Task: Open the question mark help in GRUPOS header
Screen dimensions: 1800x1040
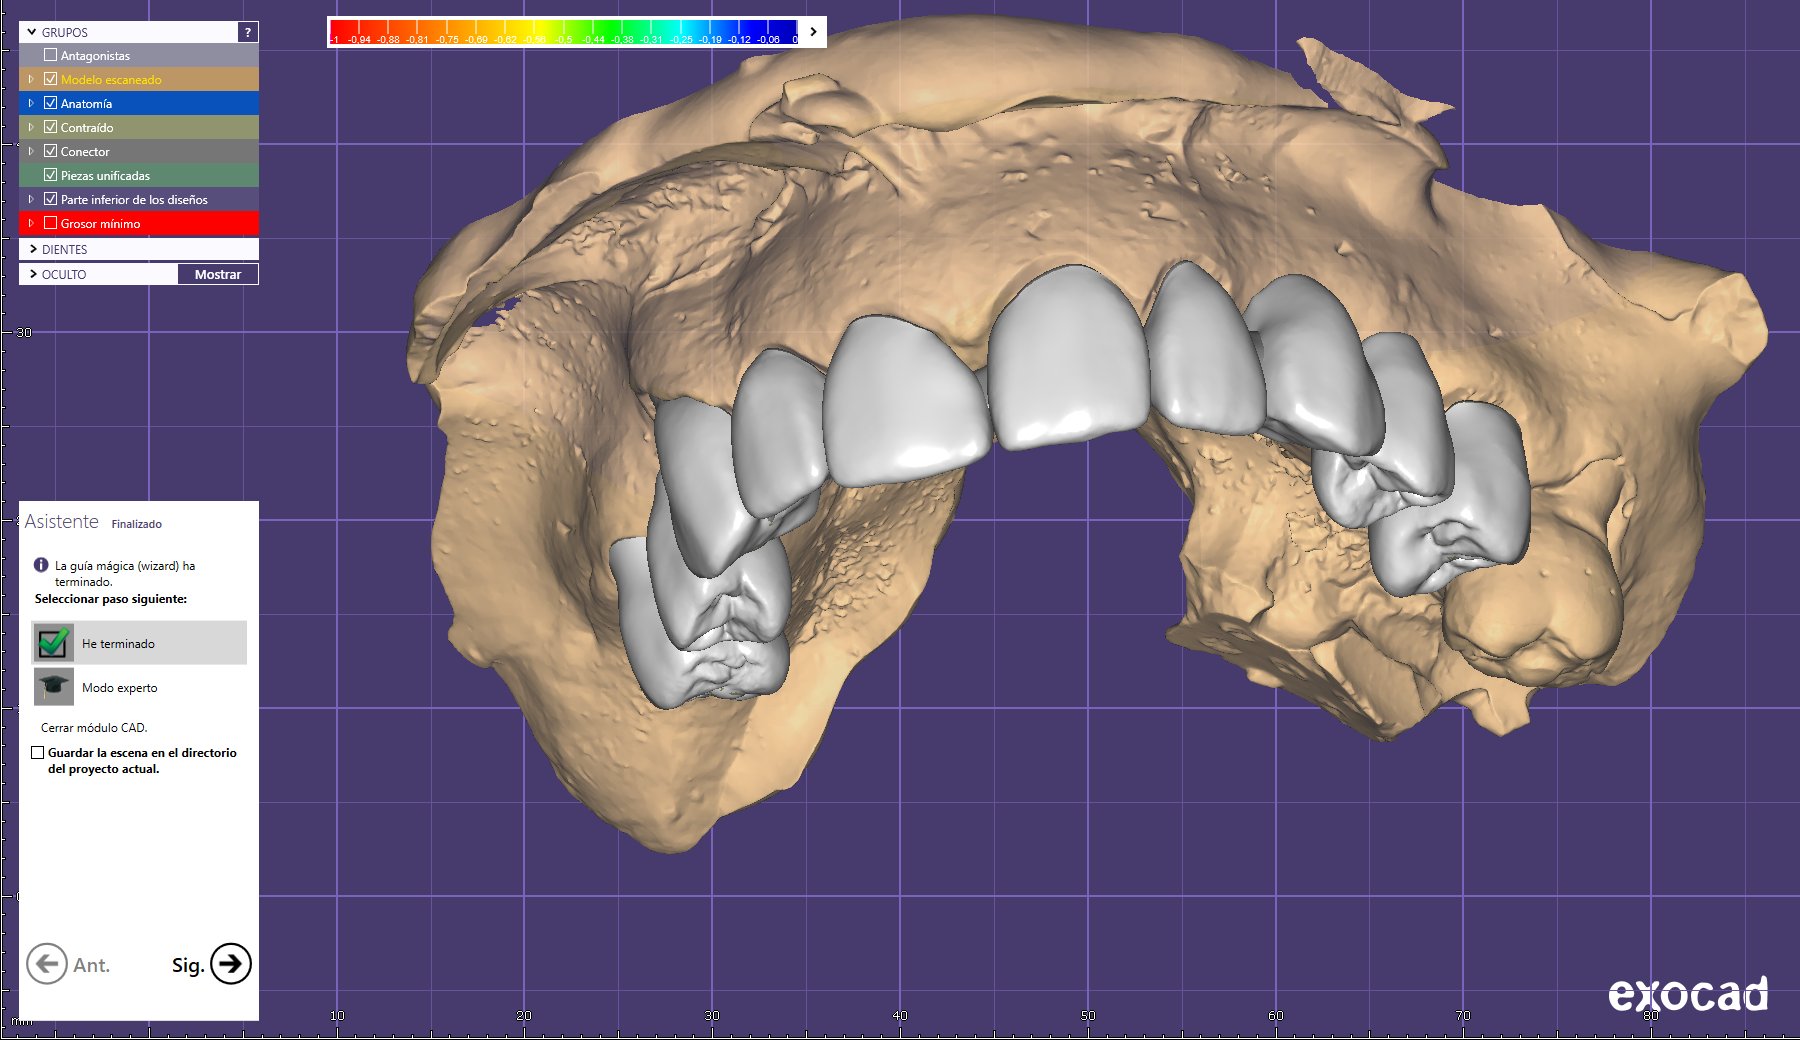Action: point(248,32)
